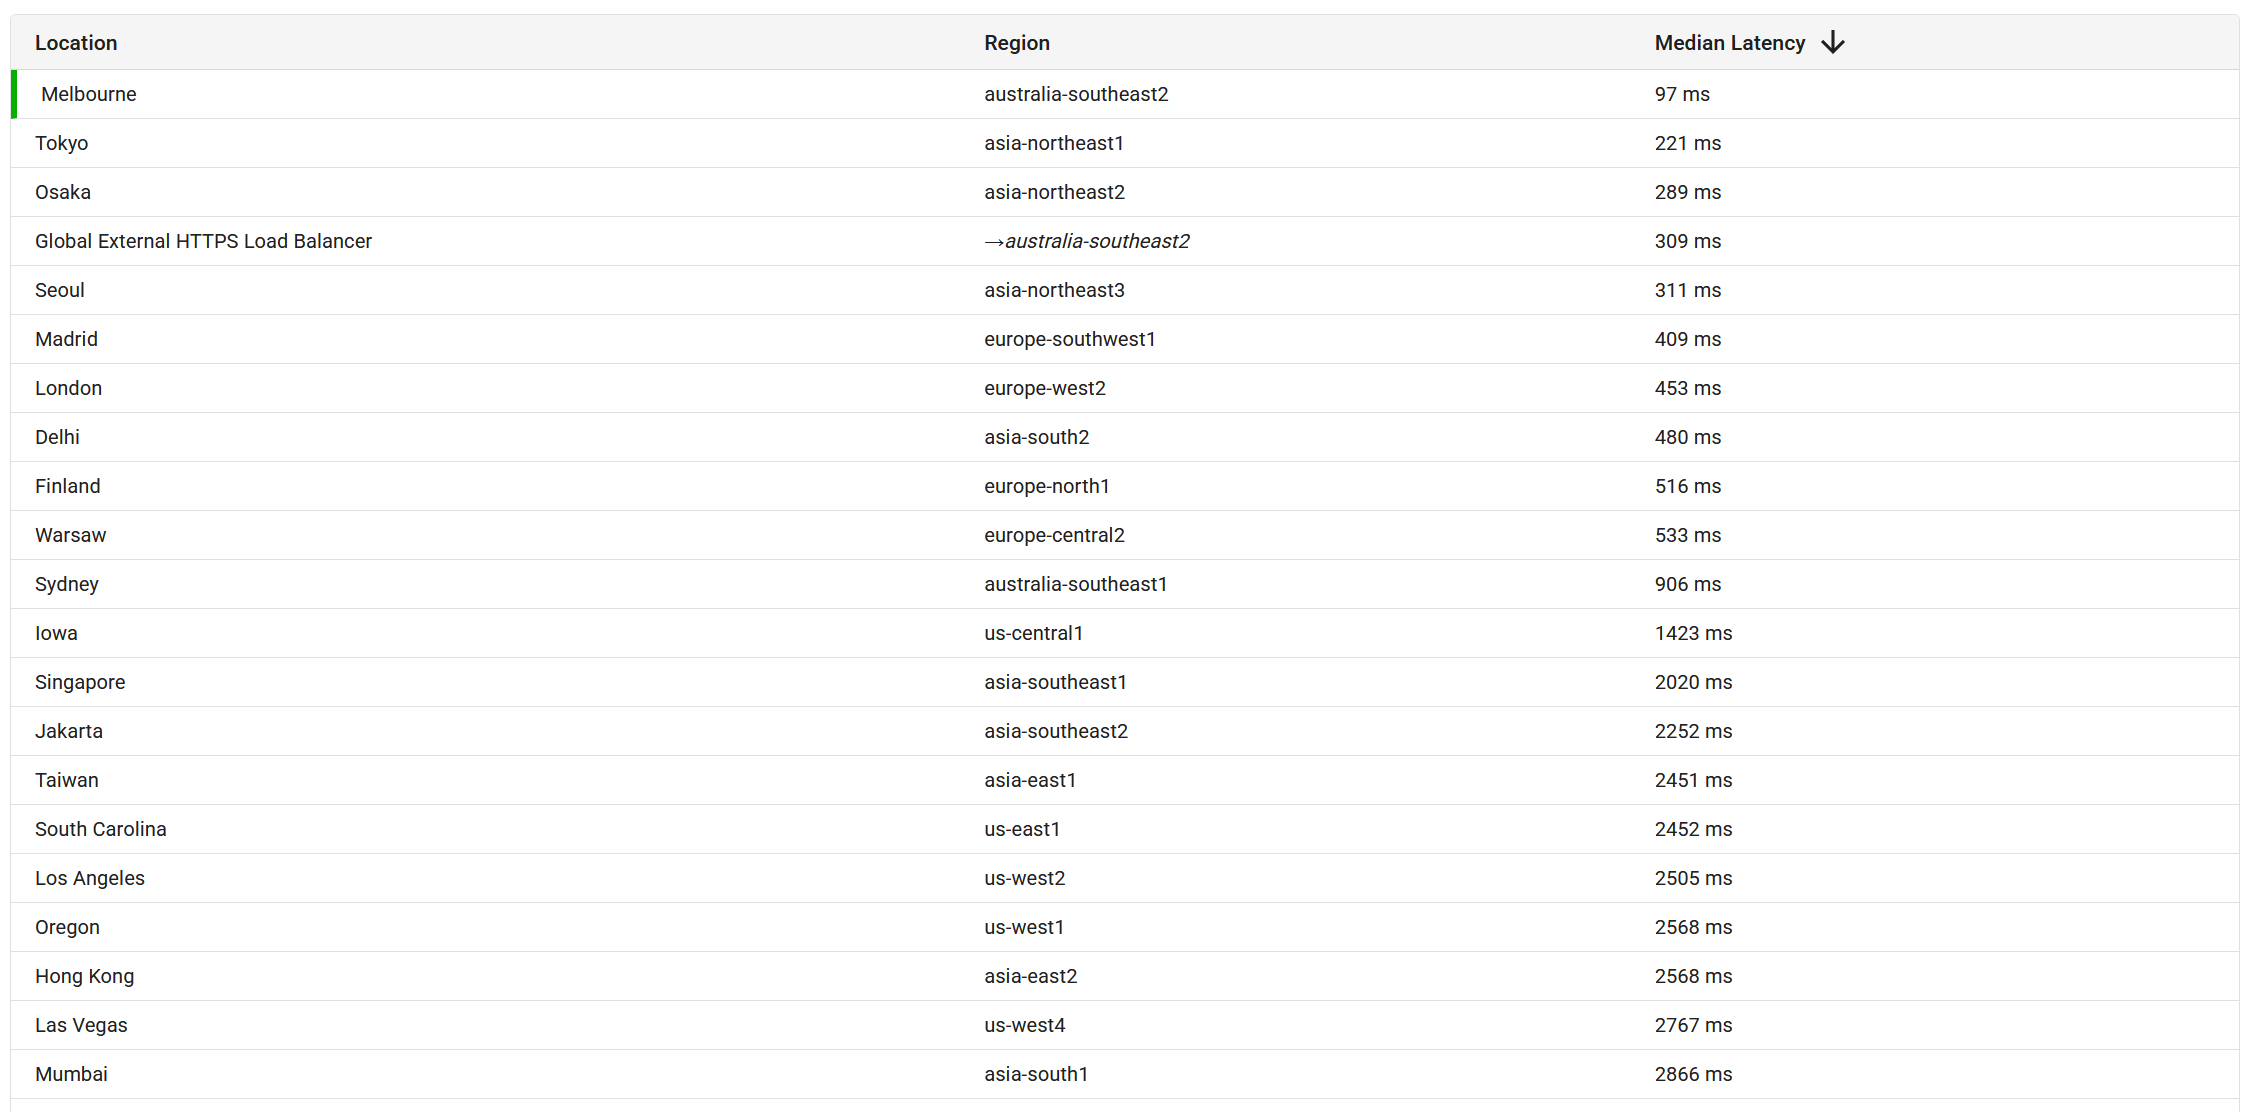
Task: Click the us-central1 region for Iowa
Action: coord(1033,633)
